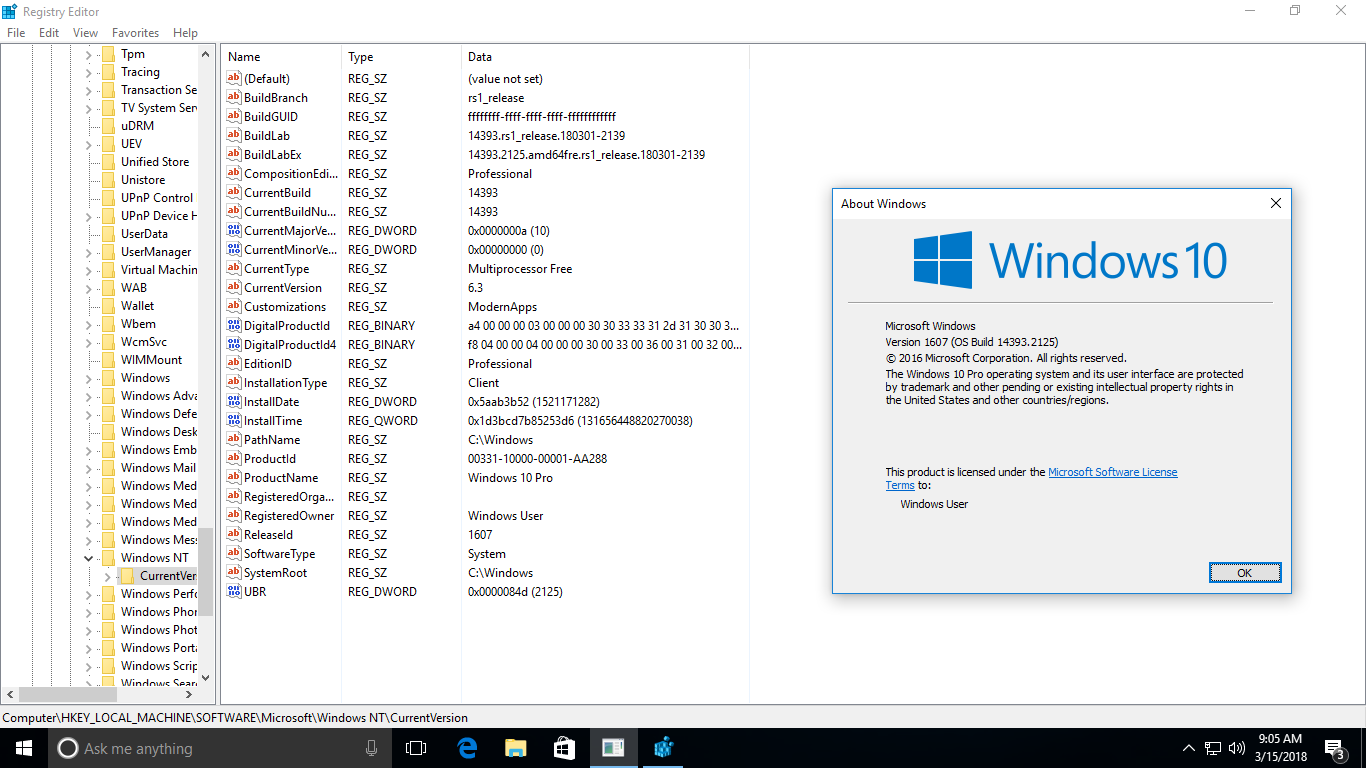This screenshot has width=1366, height=768.
Task: Open the View menu
Action: point(85,33)
